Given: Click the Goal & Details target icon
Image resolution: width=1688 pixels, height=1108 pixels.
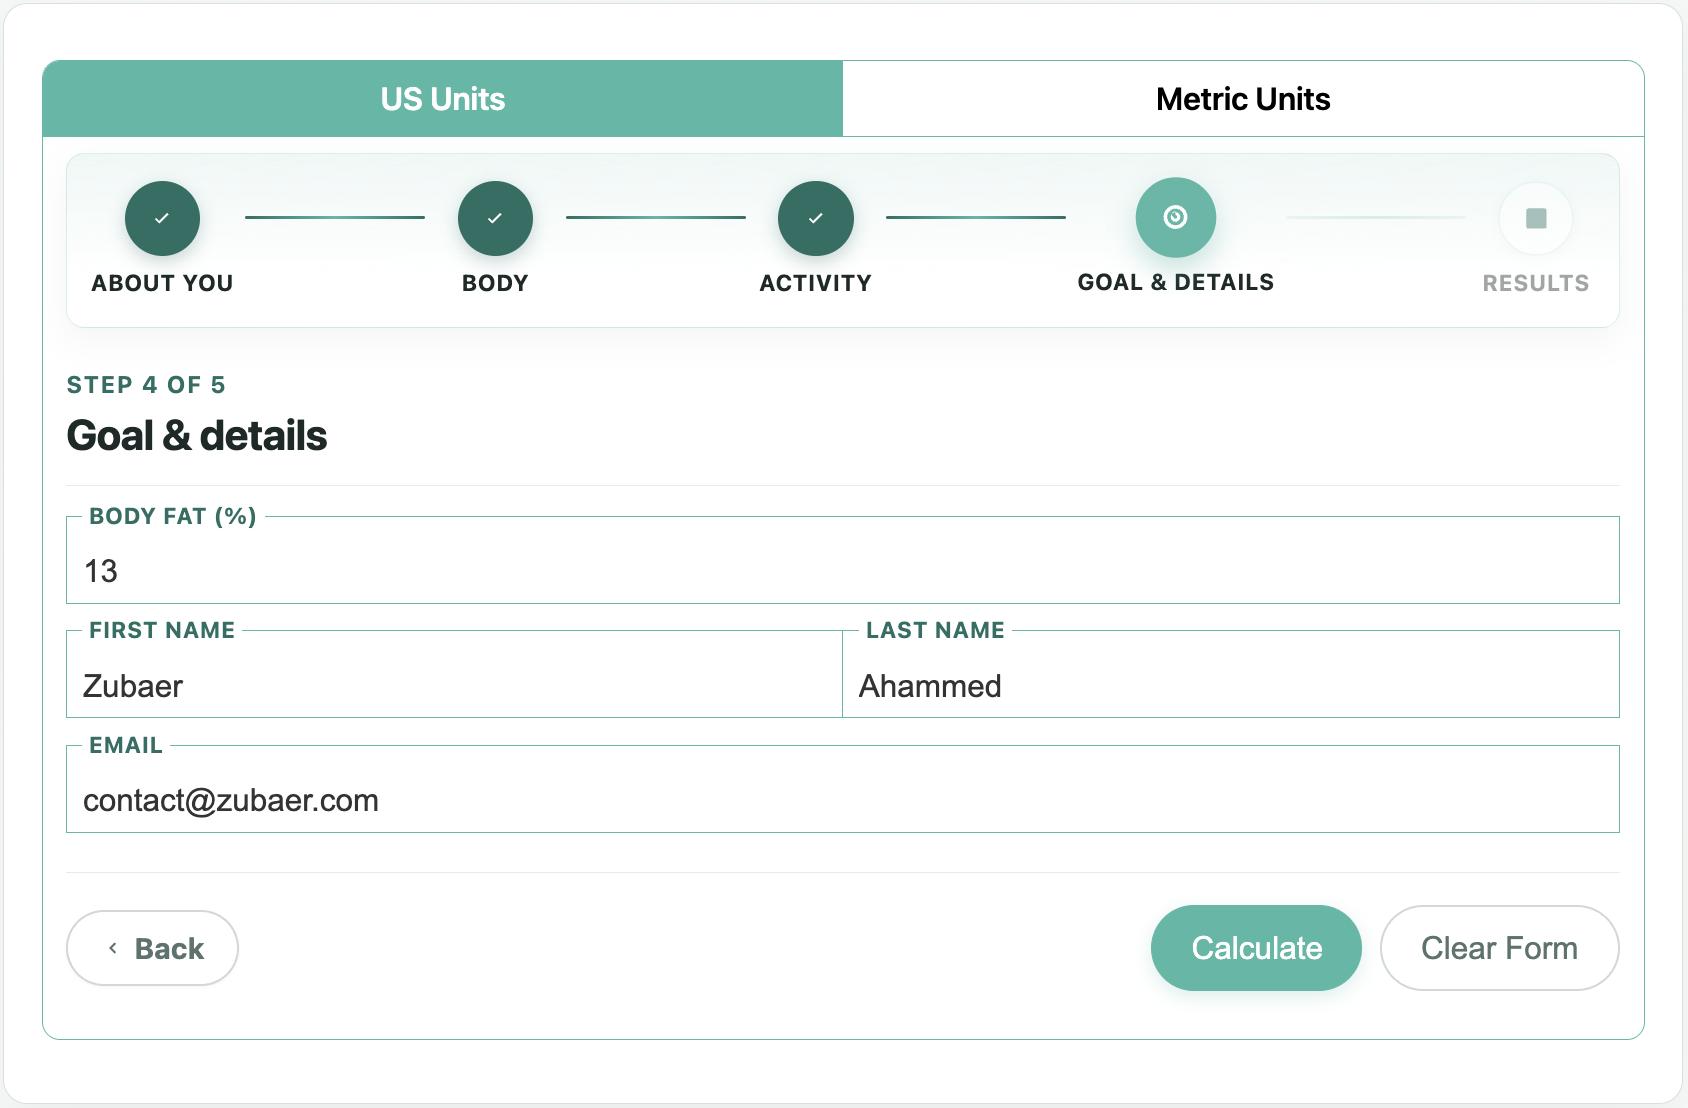Looking at the screenshot, I should click(1176, 217).
